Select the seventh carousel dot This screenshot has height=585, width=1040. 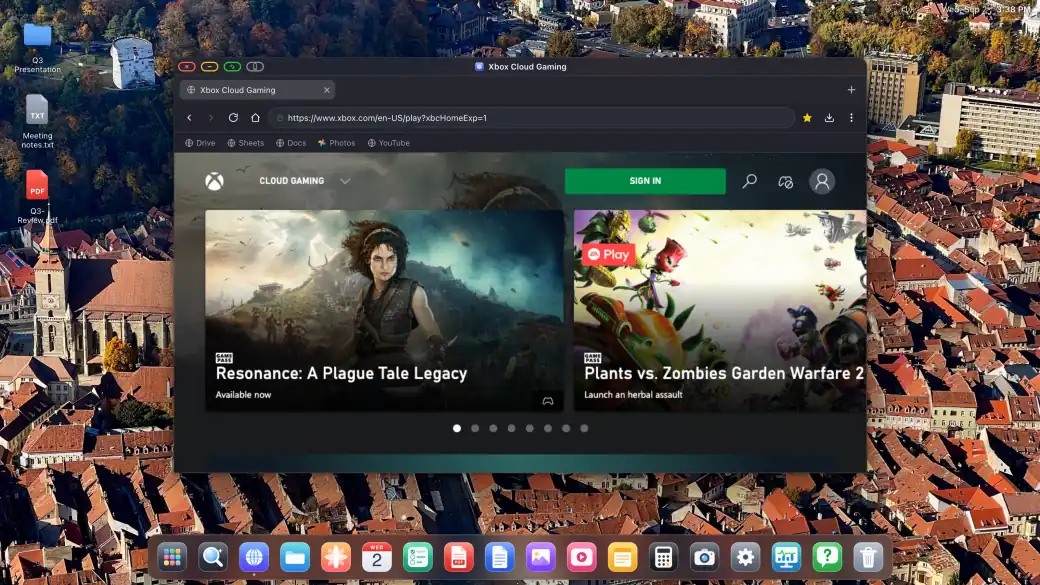point(566,428)
